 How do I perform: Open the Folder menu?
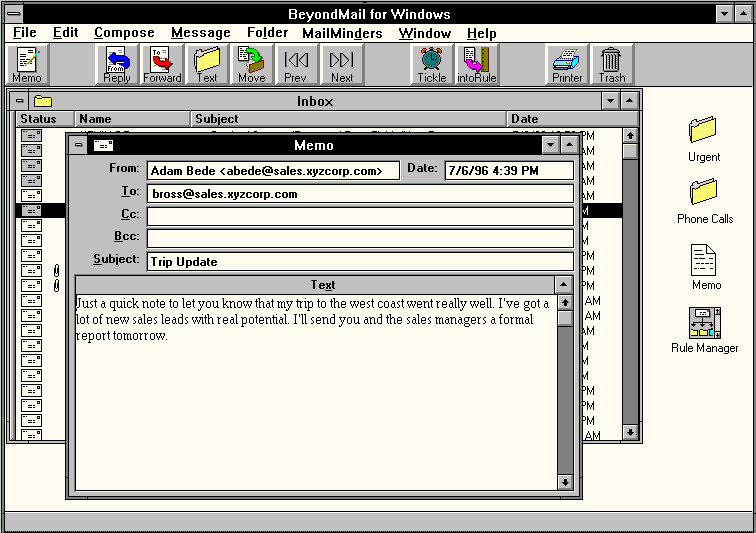[x=268, y=33]
